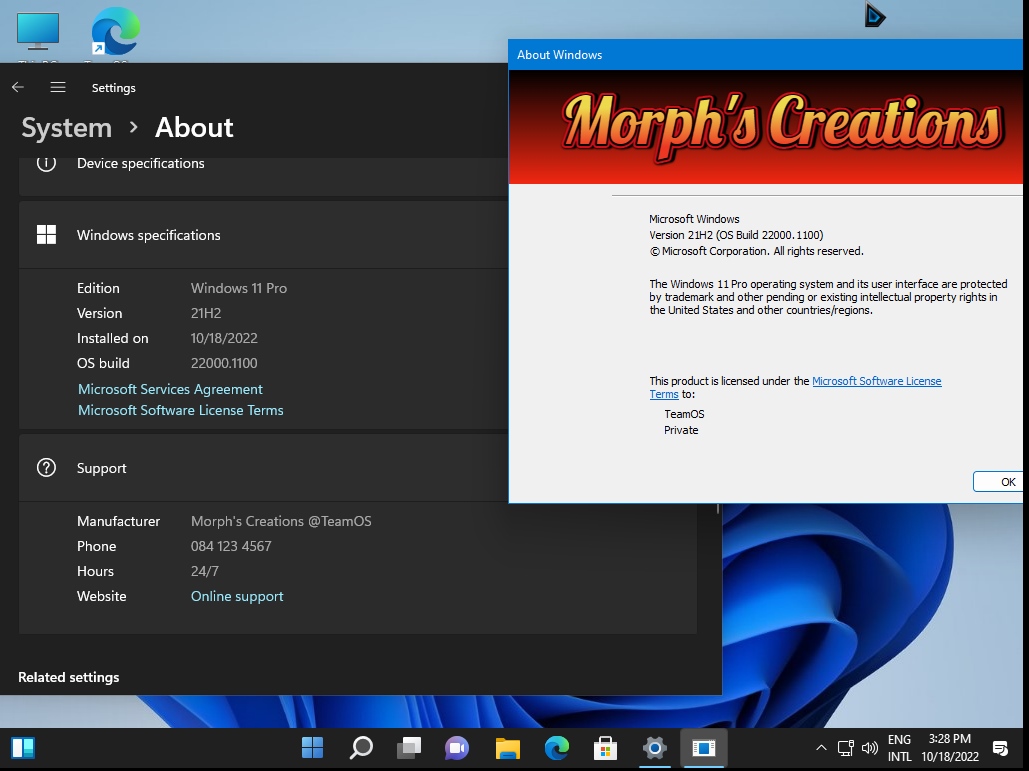
Task: Open the Edge shortcut on desktop
Action: (115, 33)
